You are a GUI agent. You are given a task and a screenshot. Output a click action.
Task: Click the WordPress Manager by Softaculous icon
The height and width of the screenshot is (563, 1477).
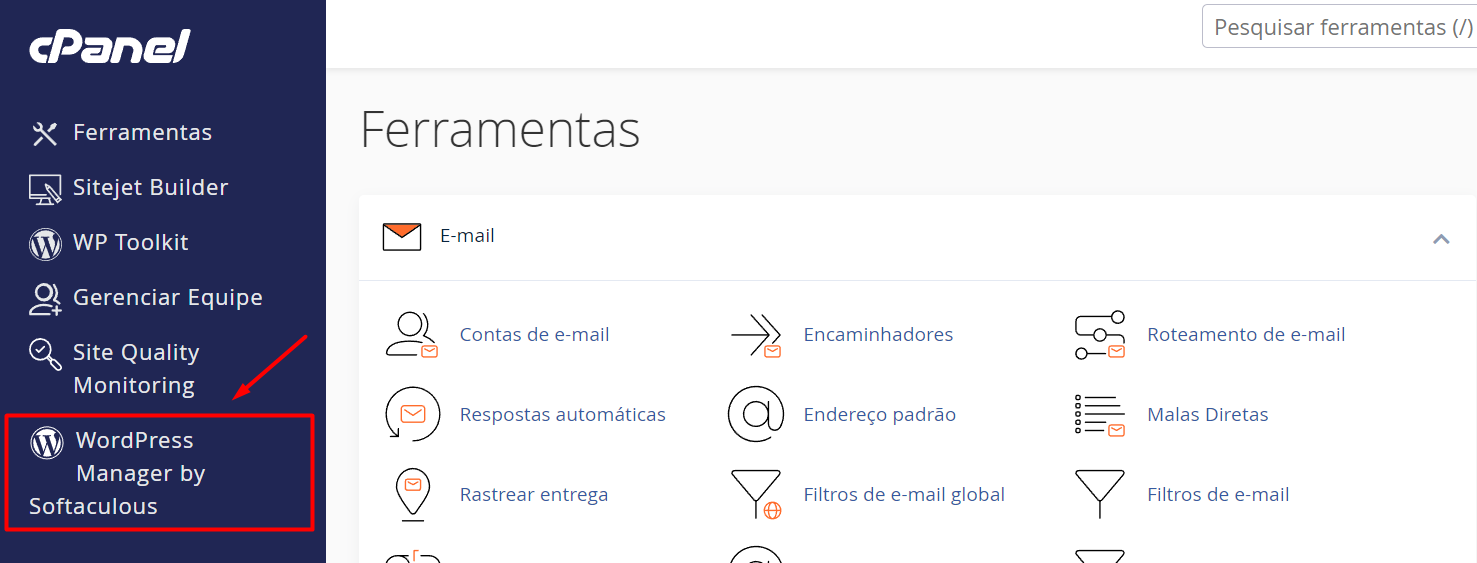click(47, 441)
